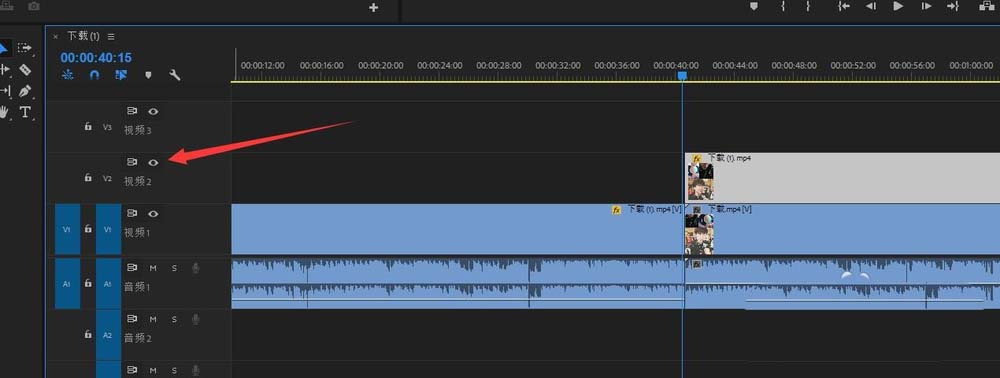Screen dimensions: 1000x378
Task: Toggle sync lock for 音频1 track
Action: pos(132,268)
